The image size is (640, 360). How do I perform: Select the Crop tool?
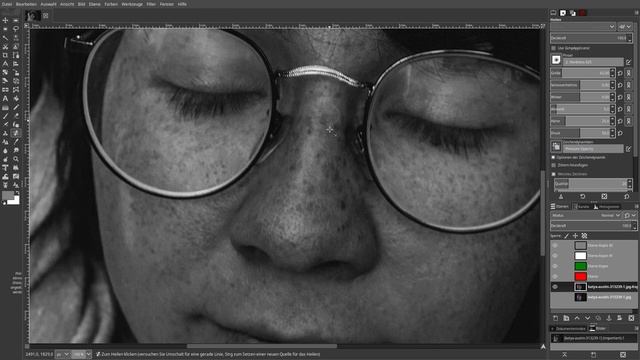(x=5, y=55)
